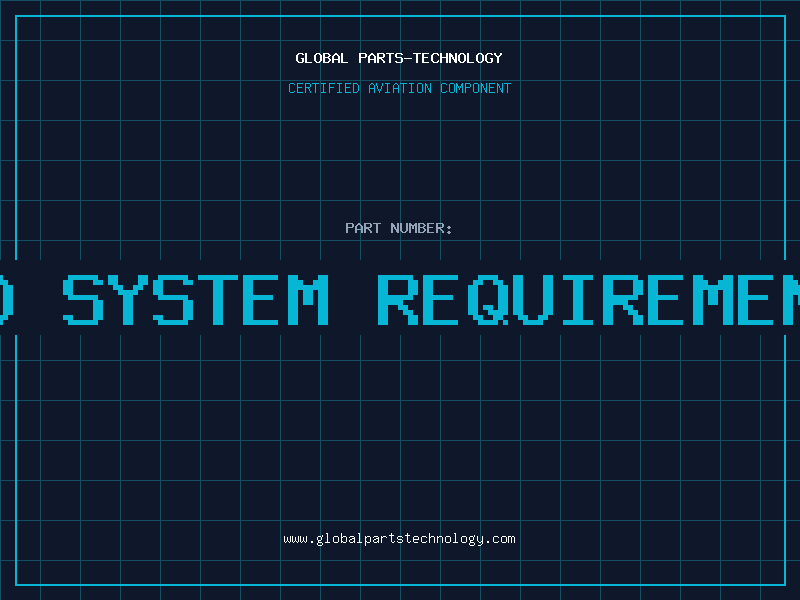Click the word COMPONENT in the subtitle
The image size is (800, 600).
[x=476, y=88]
